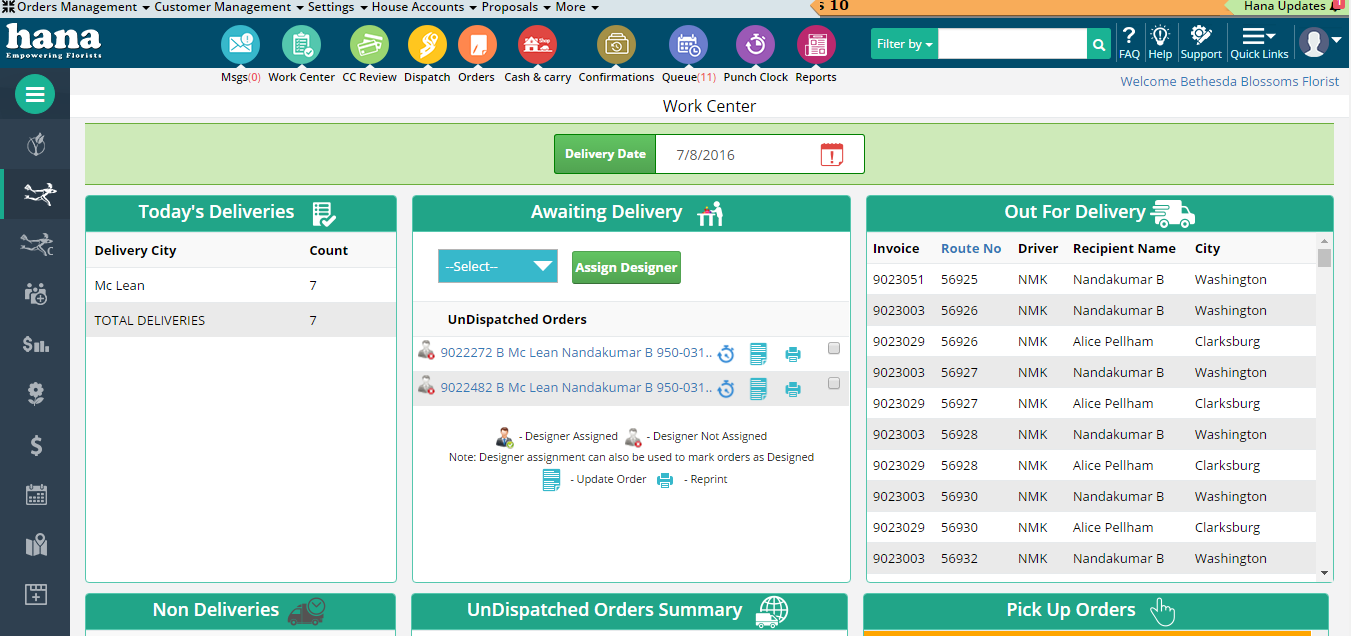This screenshot has width=1351, height=636.
Task: Click the Assign Designer button
Action: (x=626, y=268)
